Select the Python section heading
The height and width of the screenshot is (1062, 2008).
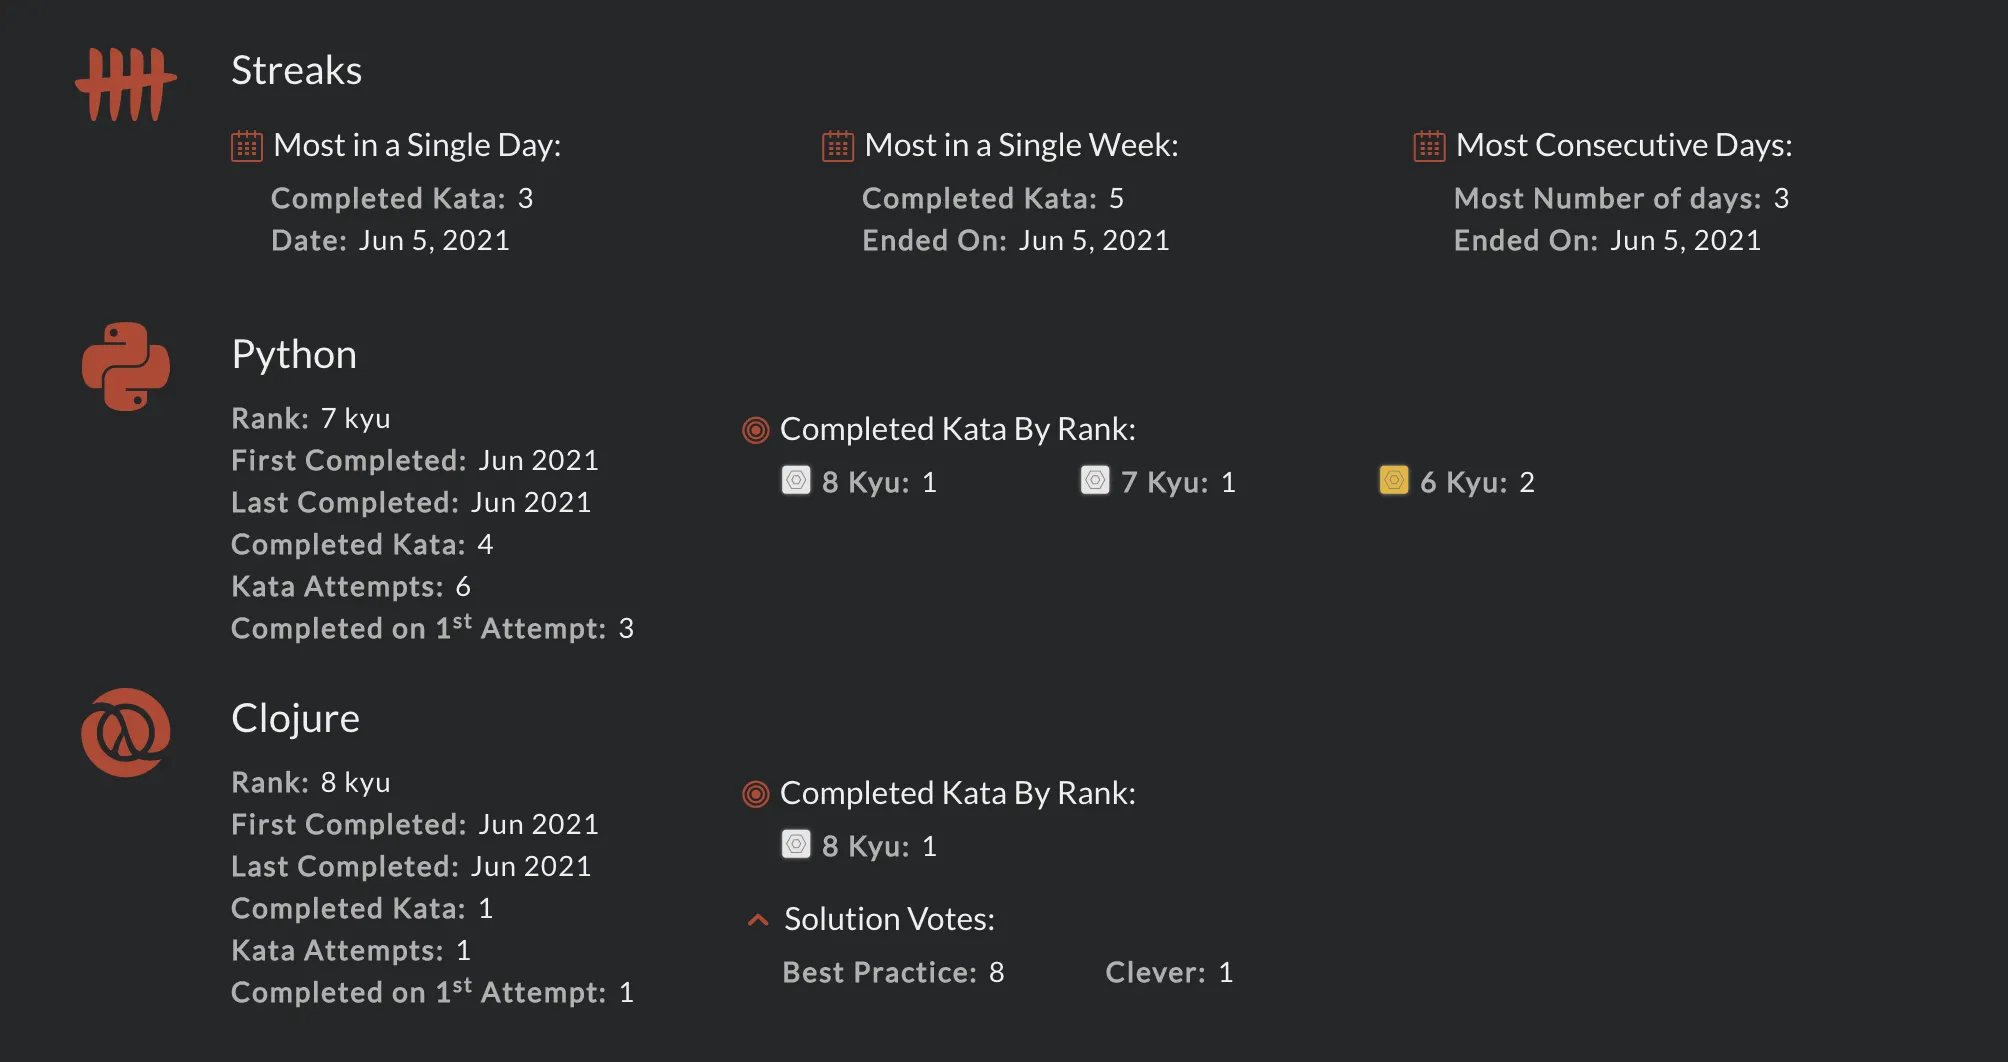294,355
